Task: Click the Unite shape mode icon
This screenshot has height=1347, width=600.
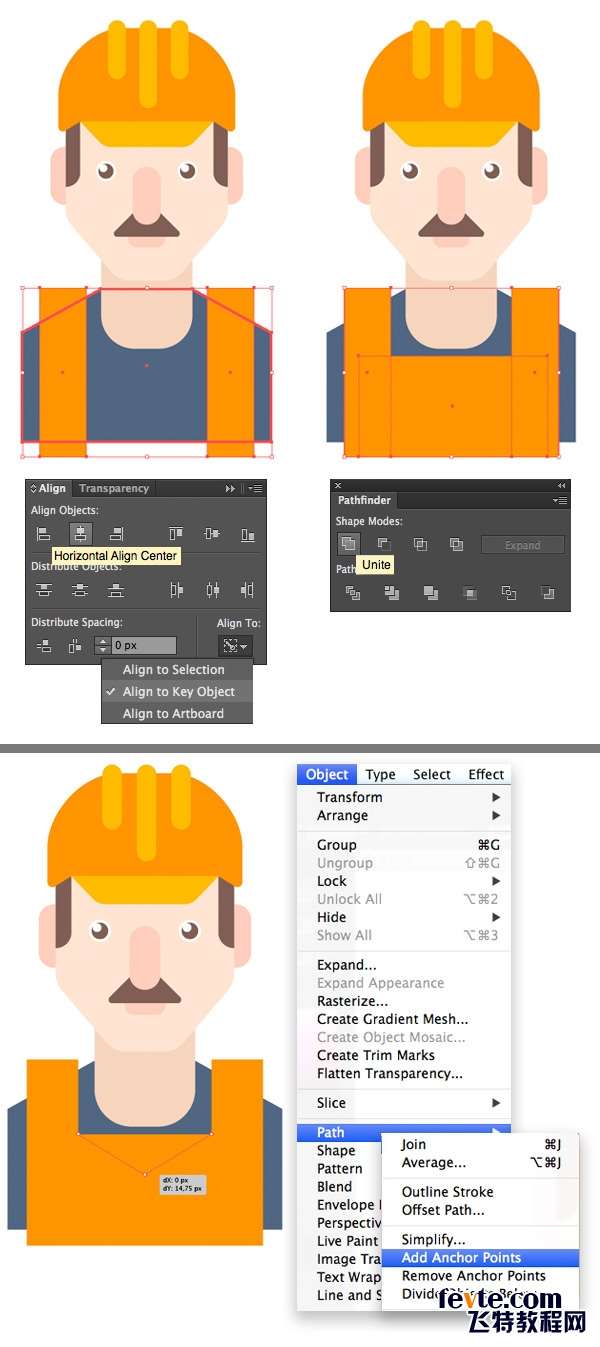Action: 347,544
